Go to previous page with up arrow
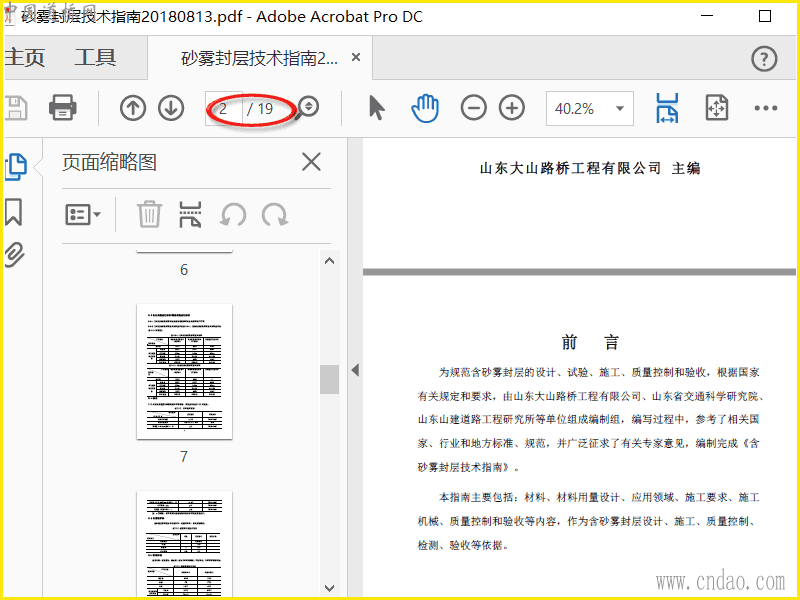Image resolution: width=800 pixels, height=600 pixels. [x=133, y=108]
